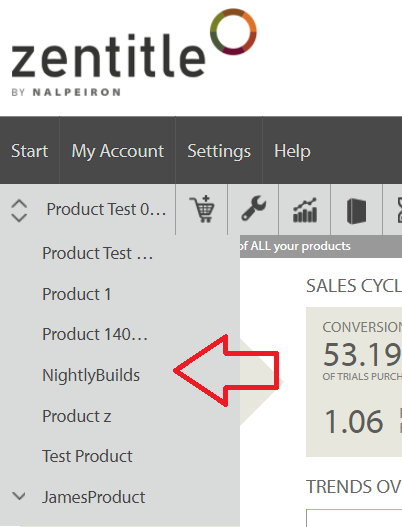Viewport: 402px width, 527px height.
Task: Toggle the product selector up-down arrows
Action: click(19, 210)
